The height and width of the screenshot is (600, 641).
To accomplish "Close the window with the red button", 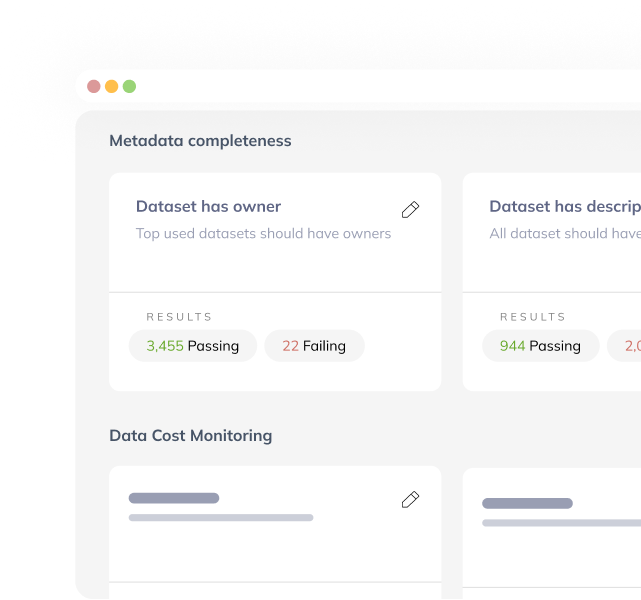I will pyautogui.click(x=94, y=87).
